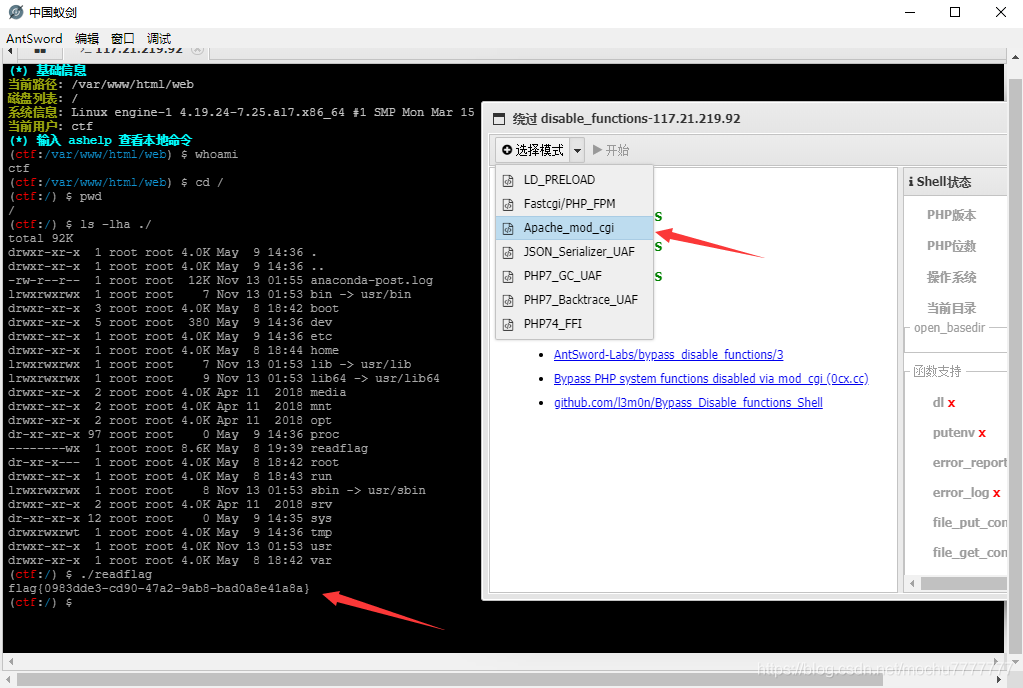Click the info icon beside Shell状态
This screenshot has width=1023, height=688.
click(x=911, y=182)
